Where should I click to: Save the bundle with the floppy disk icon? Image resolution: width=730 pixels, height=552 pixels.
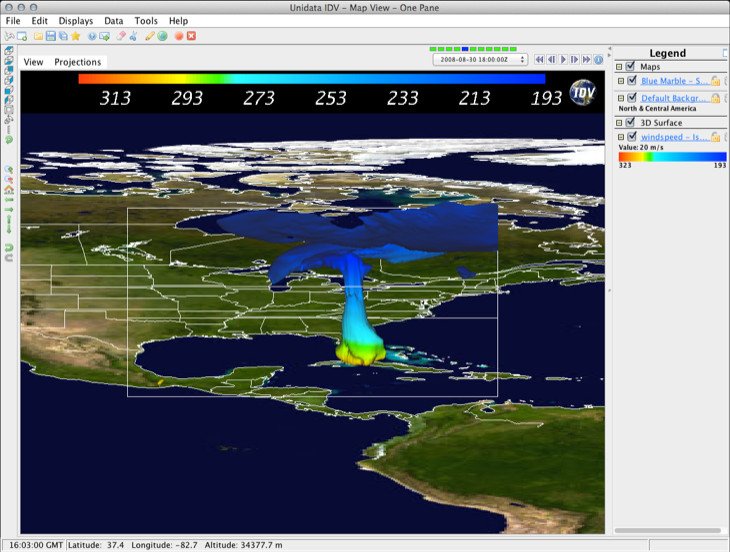[51, 36]
